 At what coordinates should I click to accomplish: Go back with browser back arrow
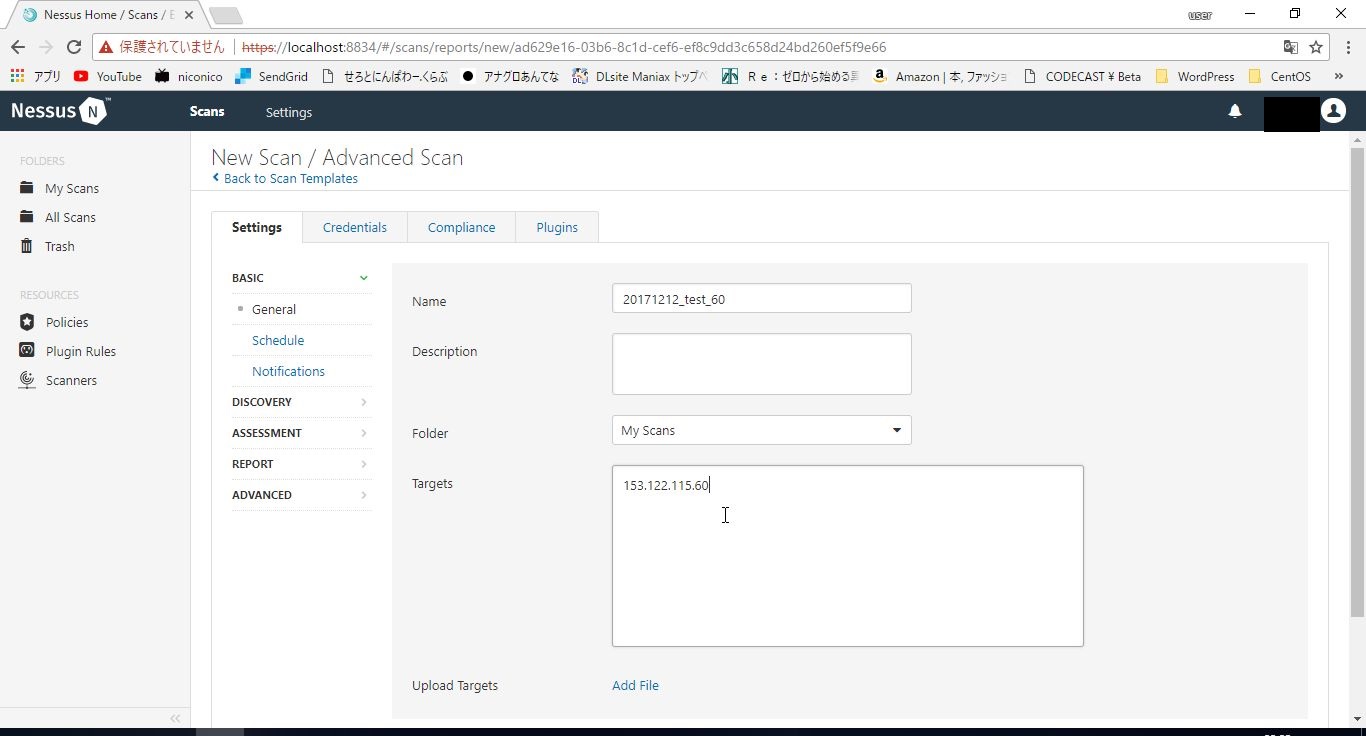[18, 47]
